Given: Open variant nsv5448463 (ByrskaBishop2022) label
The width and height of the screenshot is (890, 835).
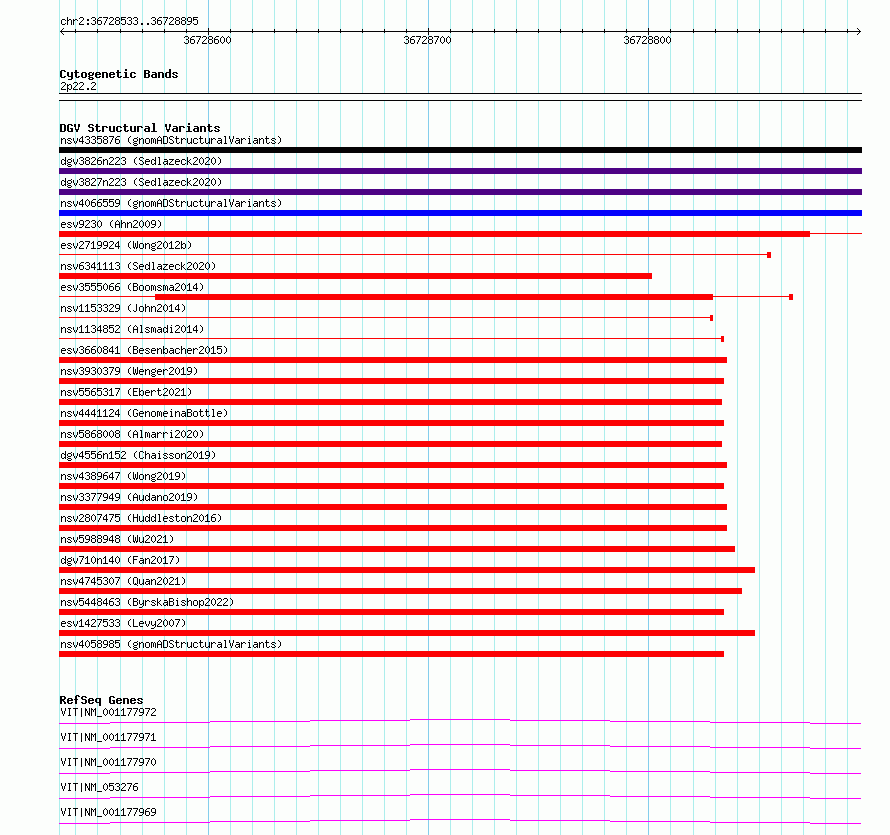Looking at the screenshot, I should [x=147, y=602].
